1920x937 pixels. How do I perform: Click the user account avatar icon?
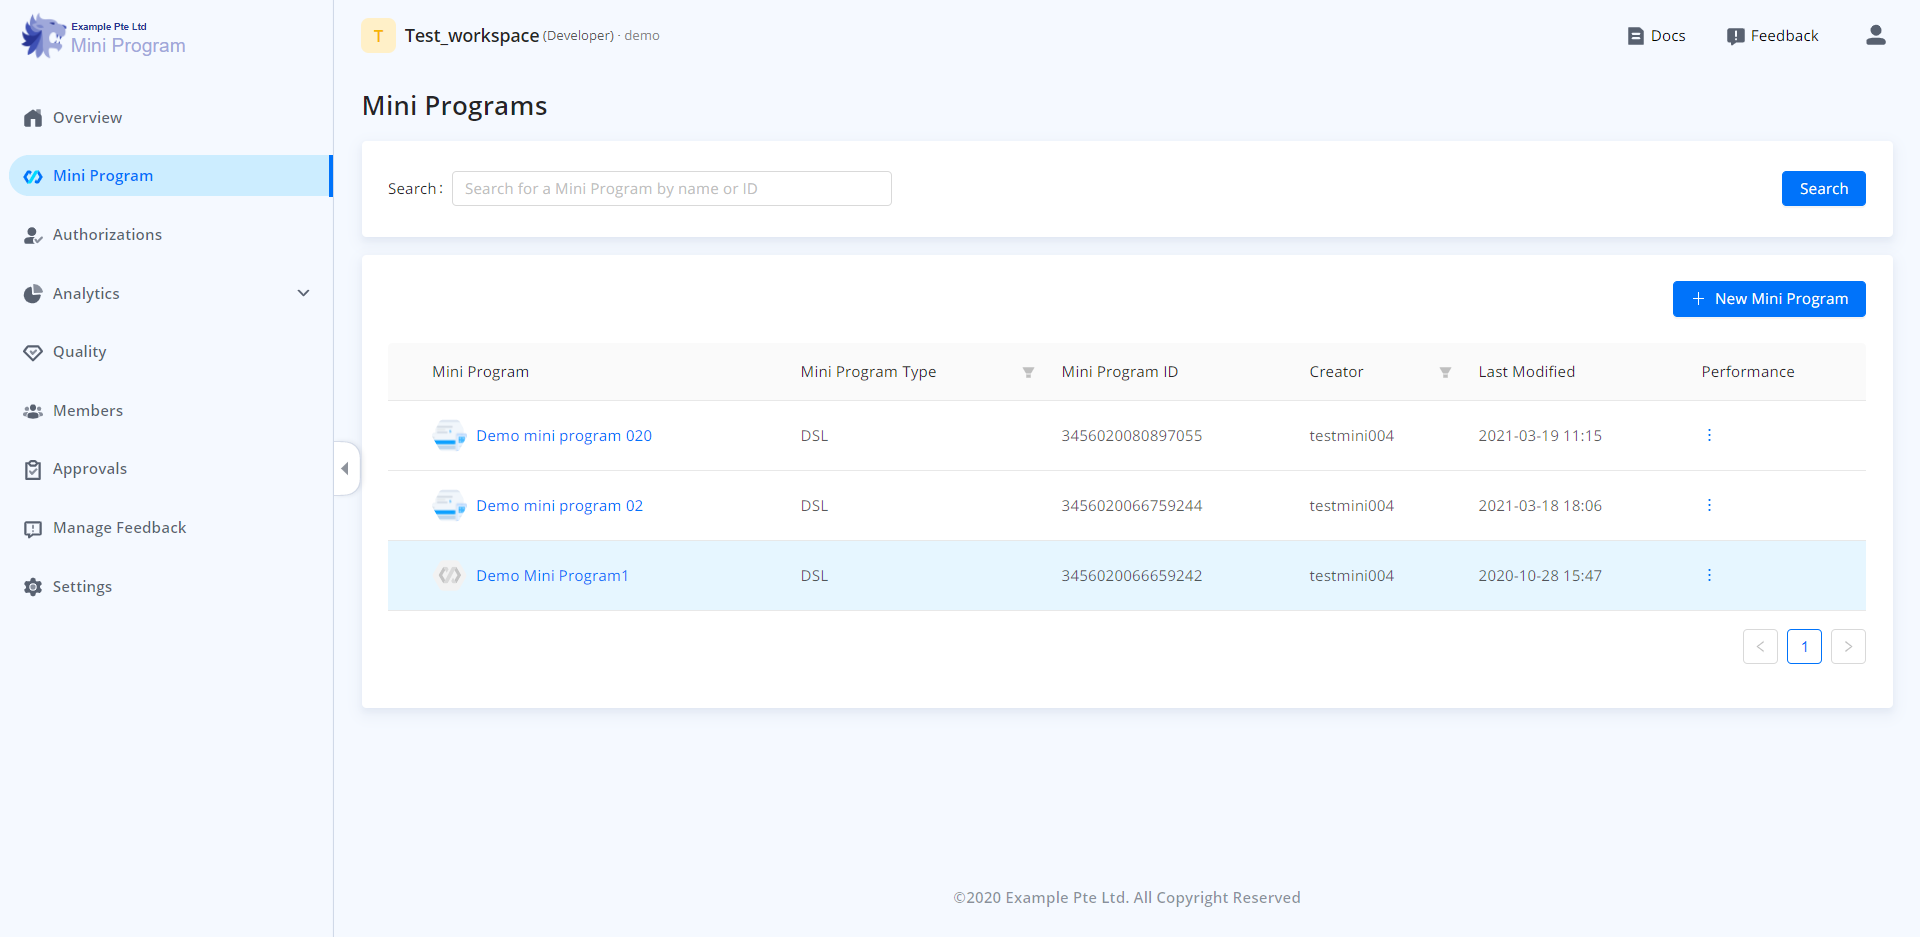pos(1875,36)
